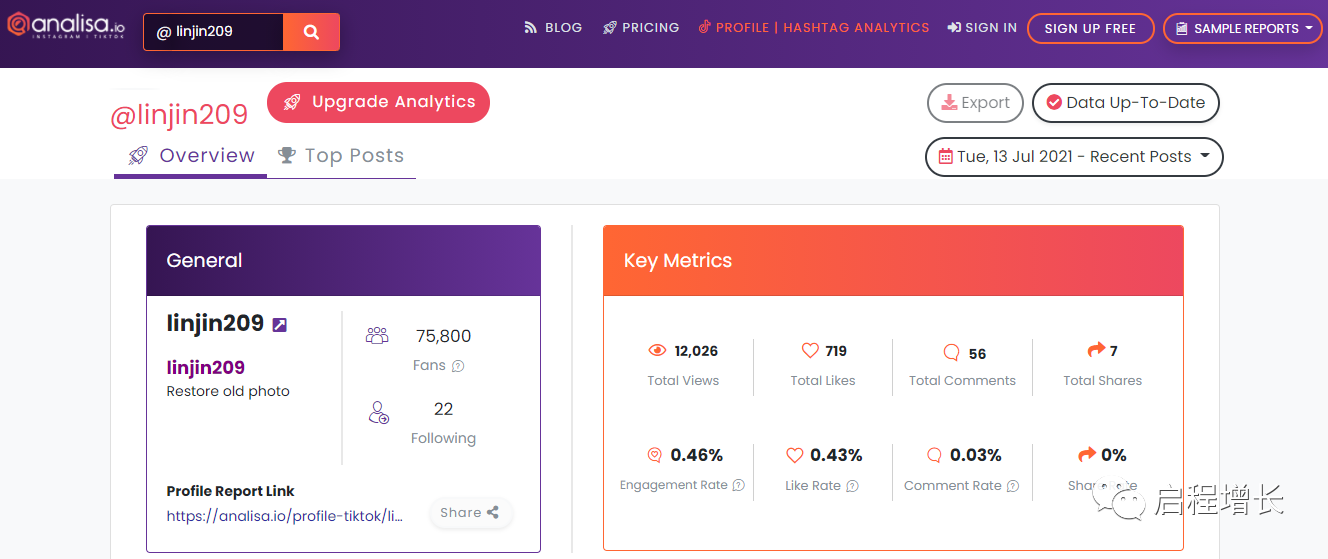Go to the Pricing page

point(641,28)
